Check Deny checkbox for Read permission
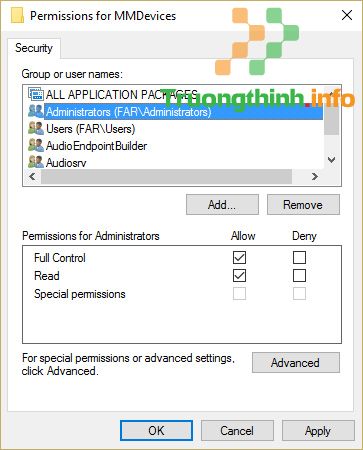The height and width of the screenshot is (450, 363). (299, 276)
